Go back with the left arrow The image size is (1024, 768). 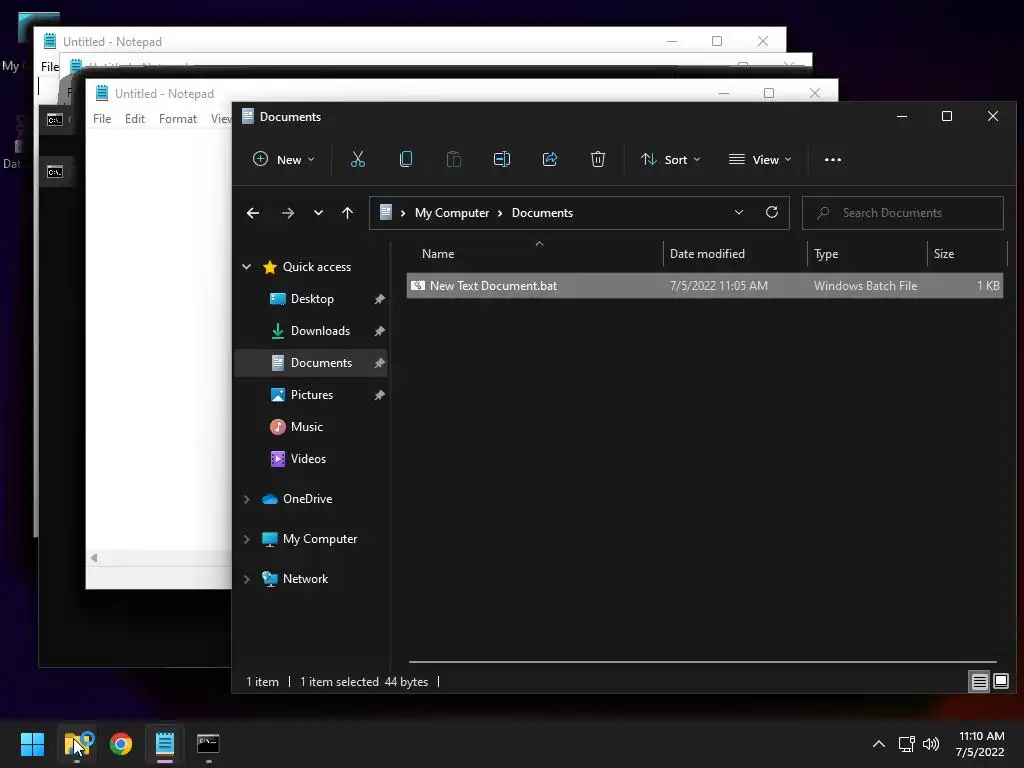253,213
